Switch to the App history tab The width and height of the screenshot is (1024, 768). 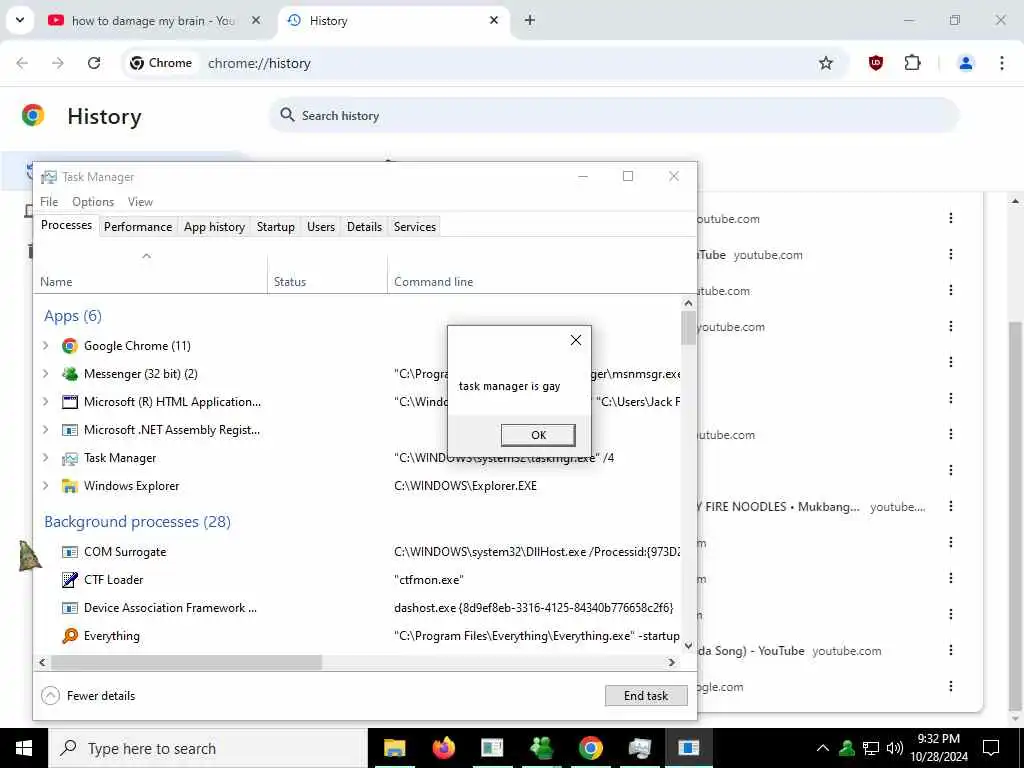[x=214, y=227]
